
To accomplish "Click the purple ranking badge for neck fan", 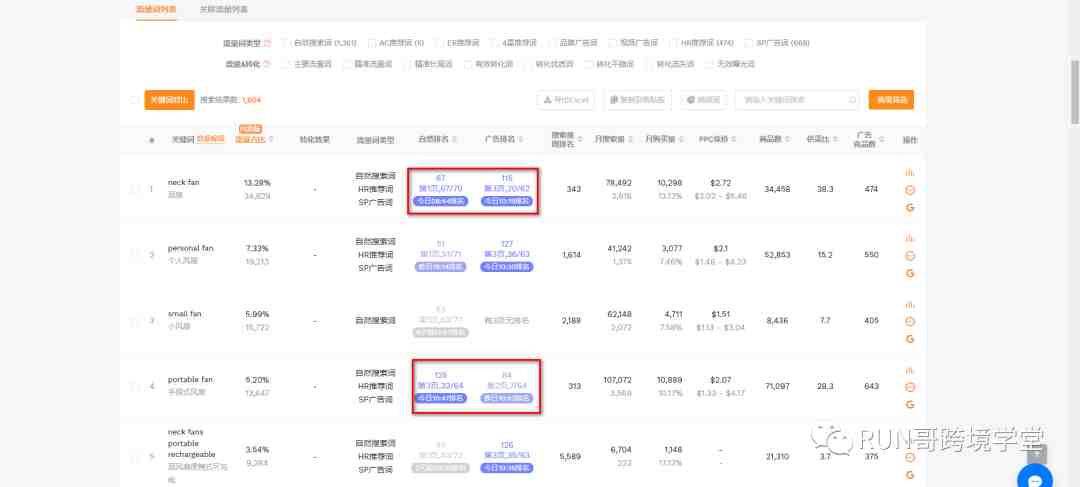I will [440, 201].
